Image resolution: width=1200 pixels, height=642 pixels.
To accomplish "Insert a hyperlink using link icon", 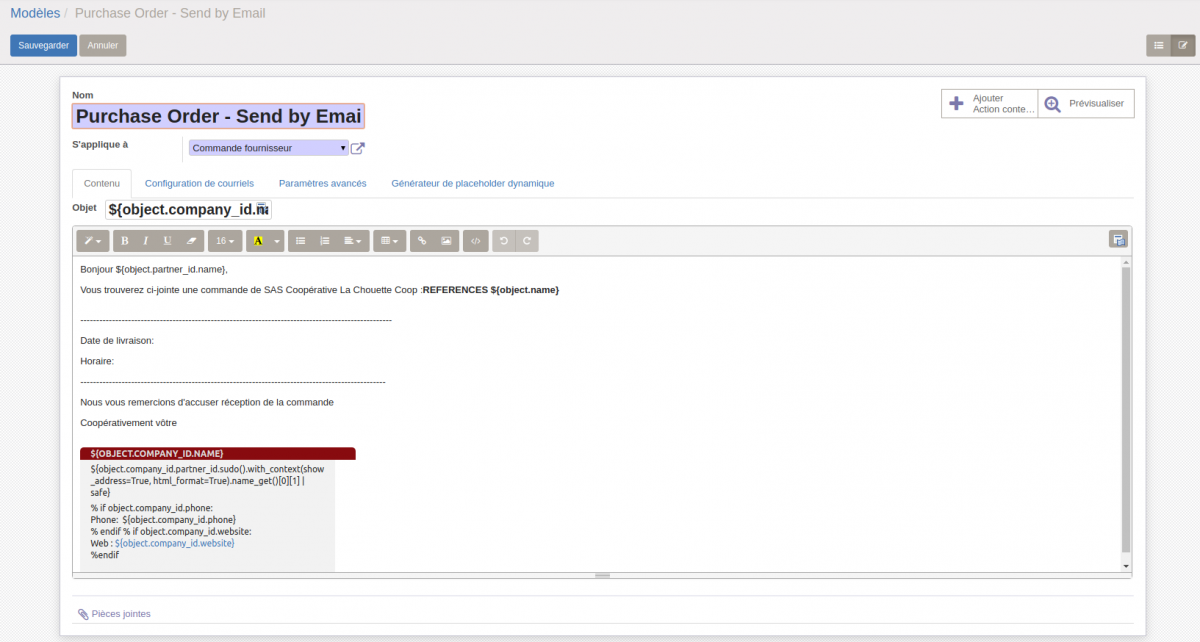I will (x=422, y=241).
